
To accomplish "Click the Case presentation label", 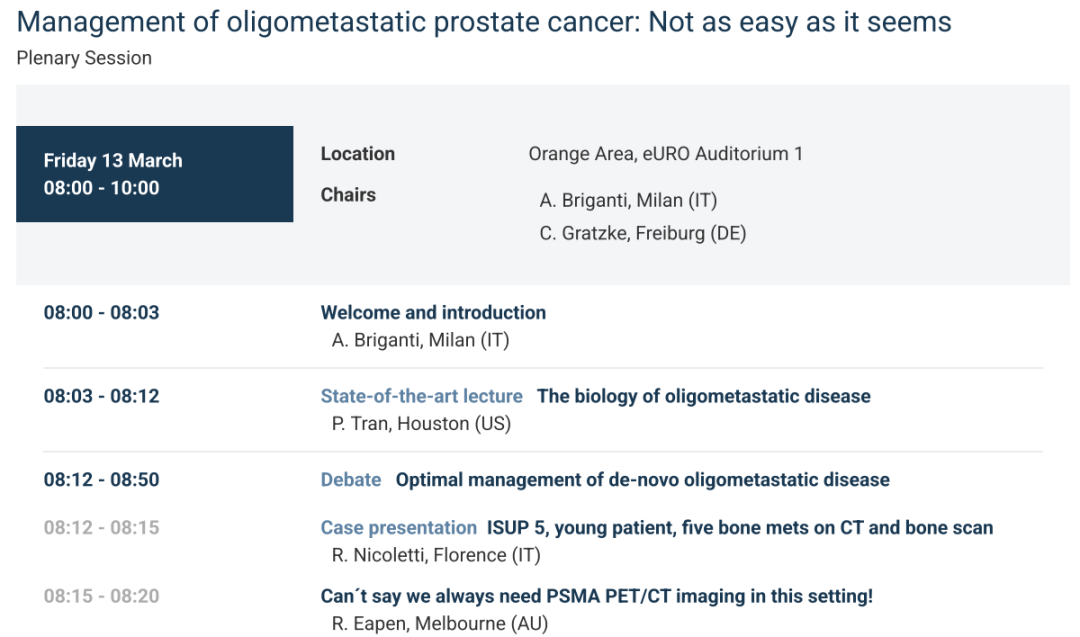I will coord(398,527).
